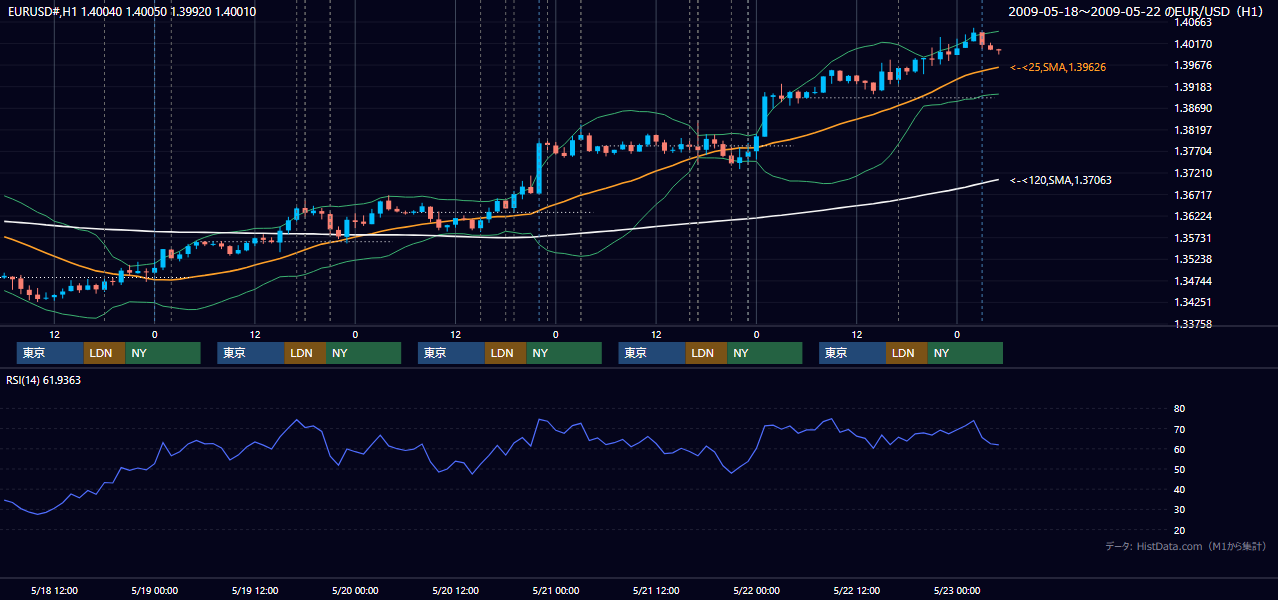
Task: Select the RSI(14) 61.9363 indicator label
Action: (x=44, y=380)
